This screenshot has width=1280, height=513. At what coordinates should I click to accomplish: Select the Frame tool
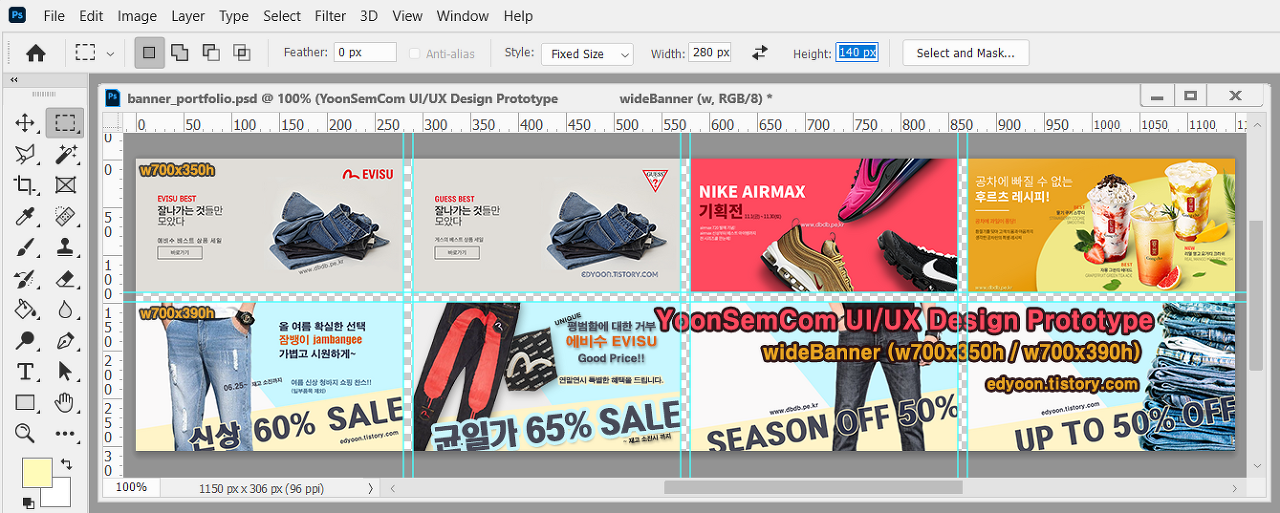[65, 185]
